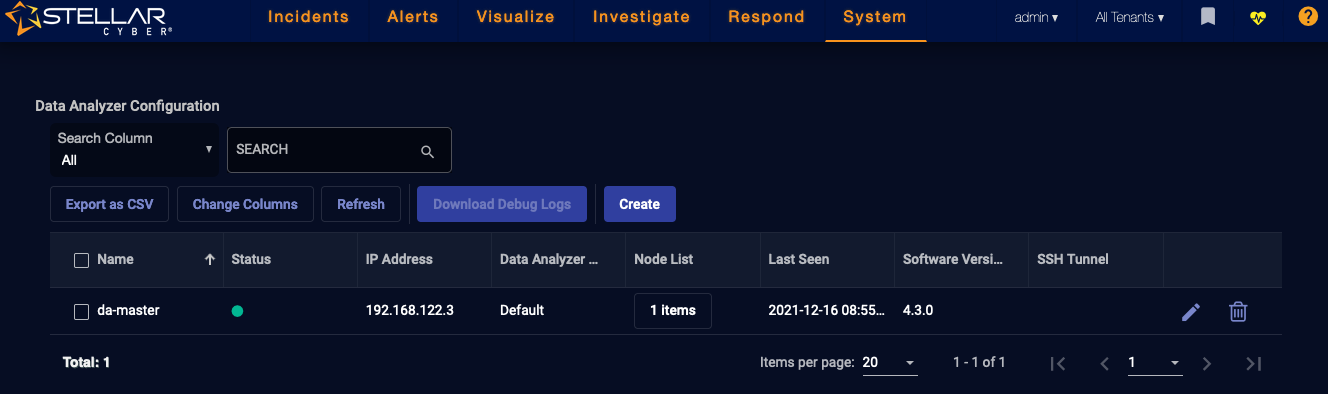Open the help question mark icon
Image resolution: width=1328 pixels, height=394 pixels.
click(1307, 17)
